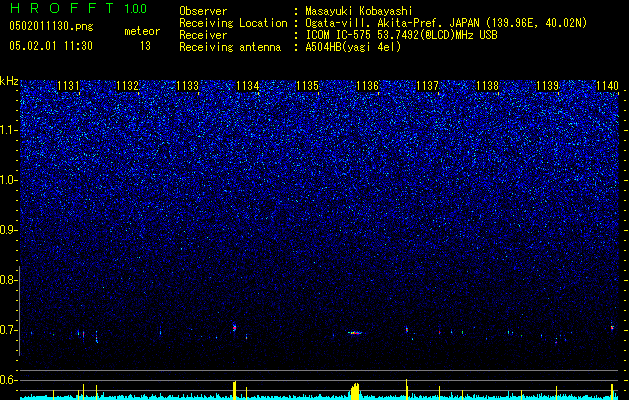
Task: Click the date stamp 05.02.01 11:30
Action: pos(51,46)
